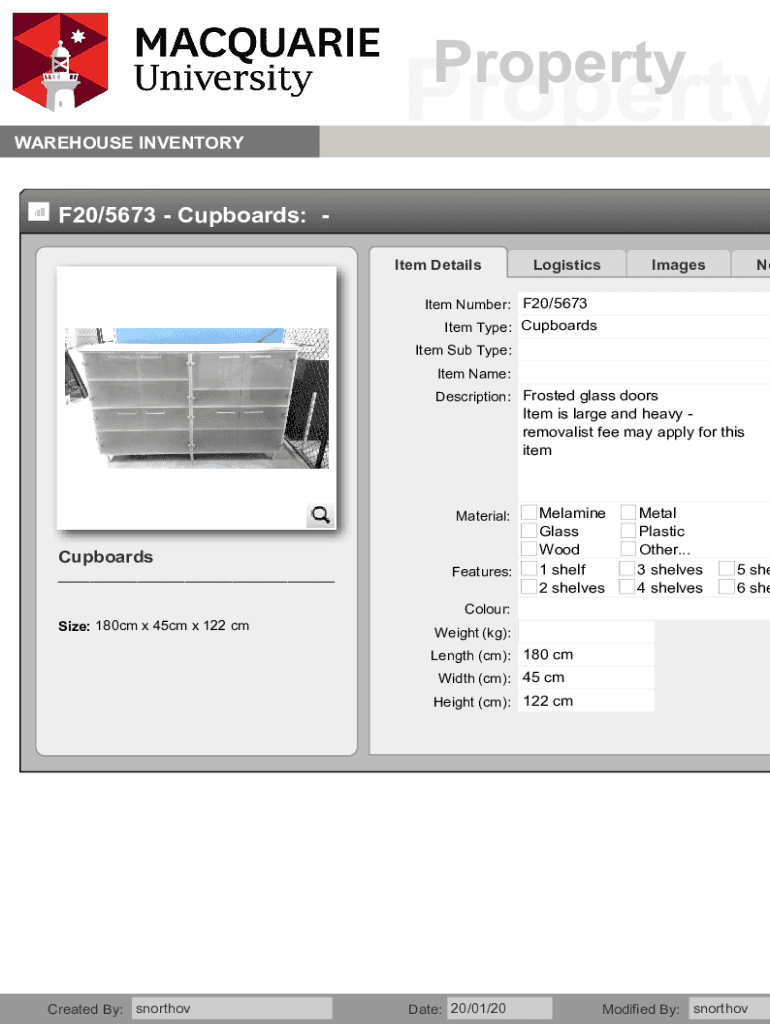
Task: Check the Metal material option
Action: [x=628, y=513]
